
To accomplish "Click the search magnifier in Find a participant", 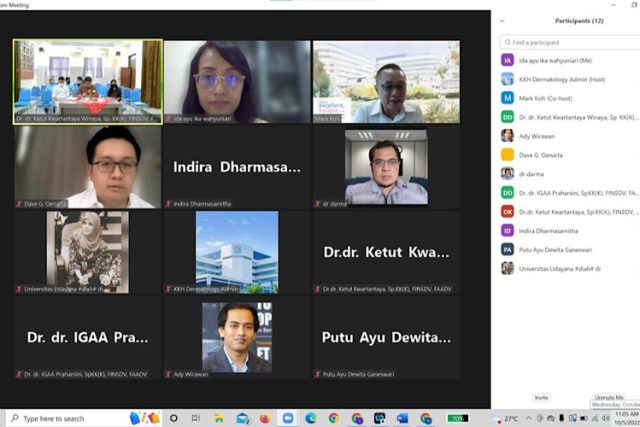I will coord(507,42).
